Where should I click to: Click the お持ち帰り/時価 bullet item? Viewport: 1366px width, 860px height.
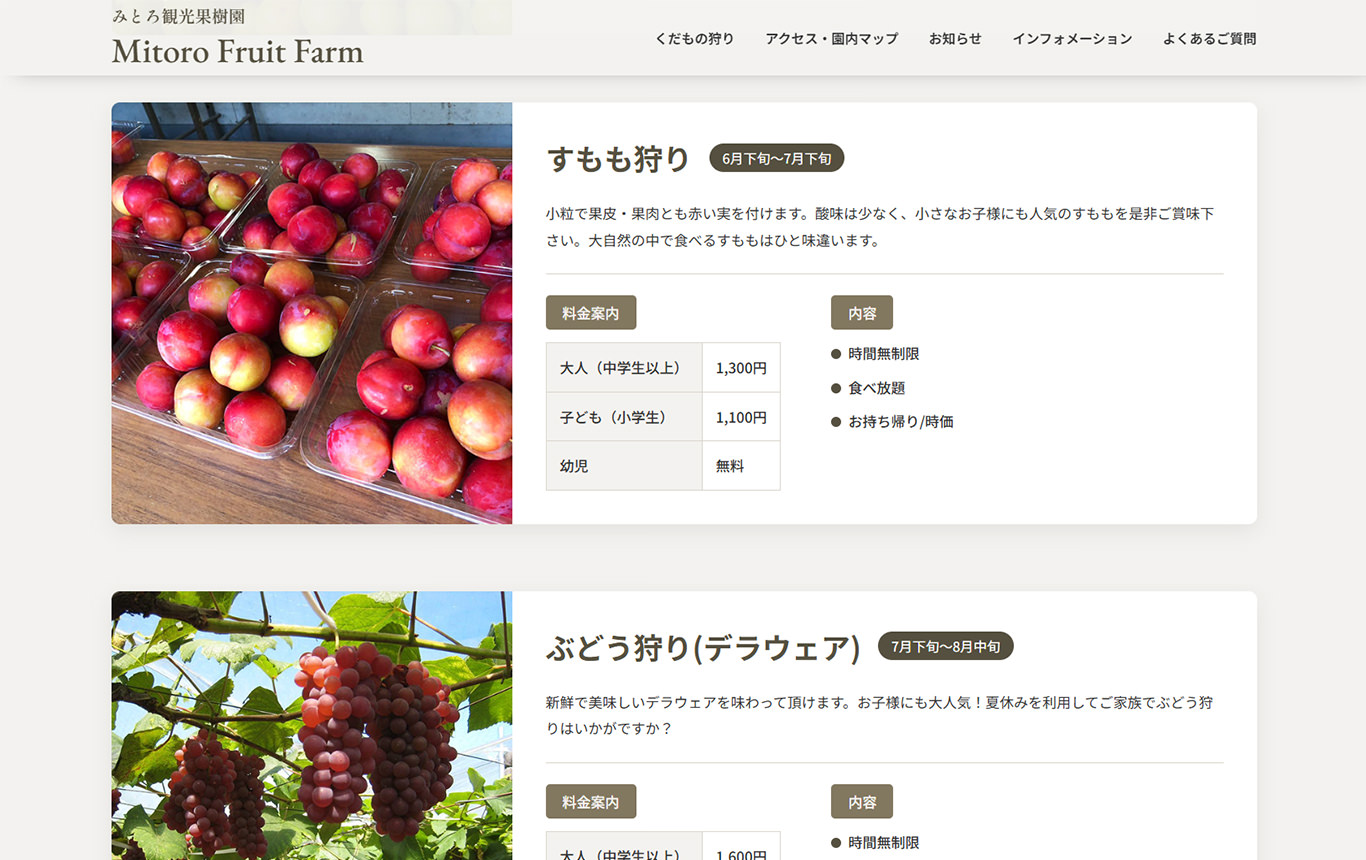click(892, 422)
